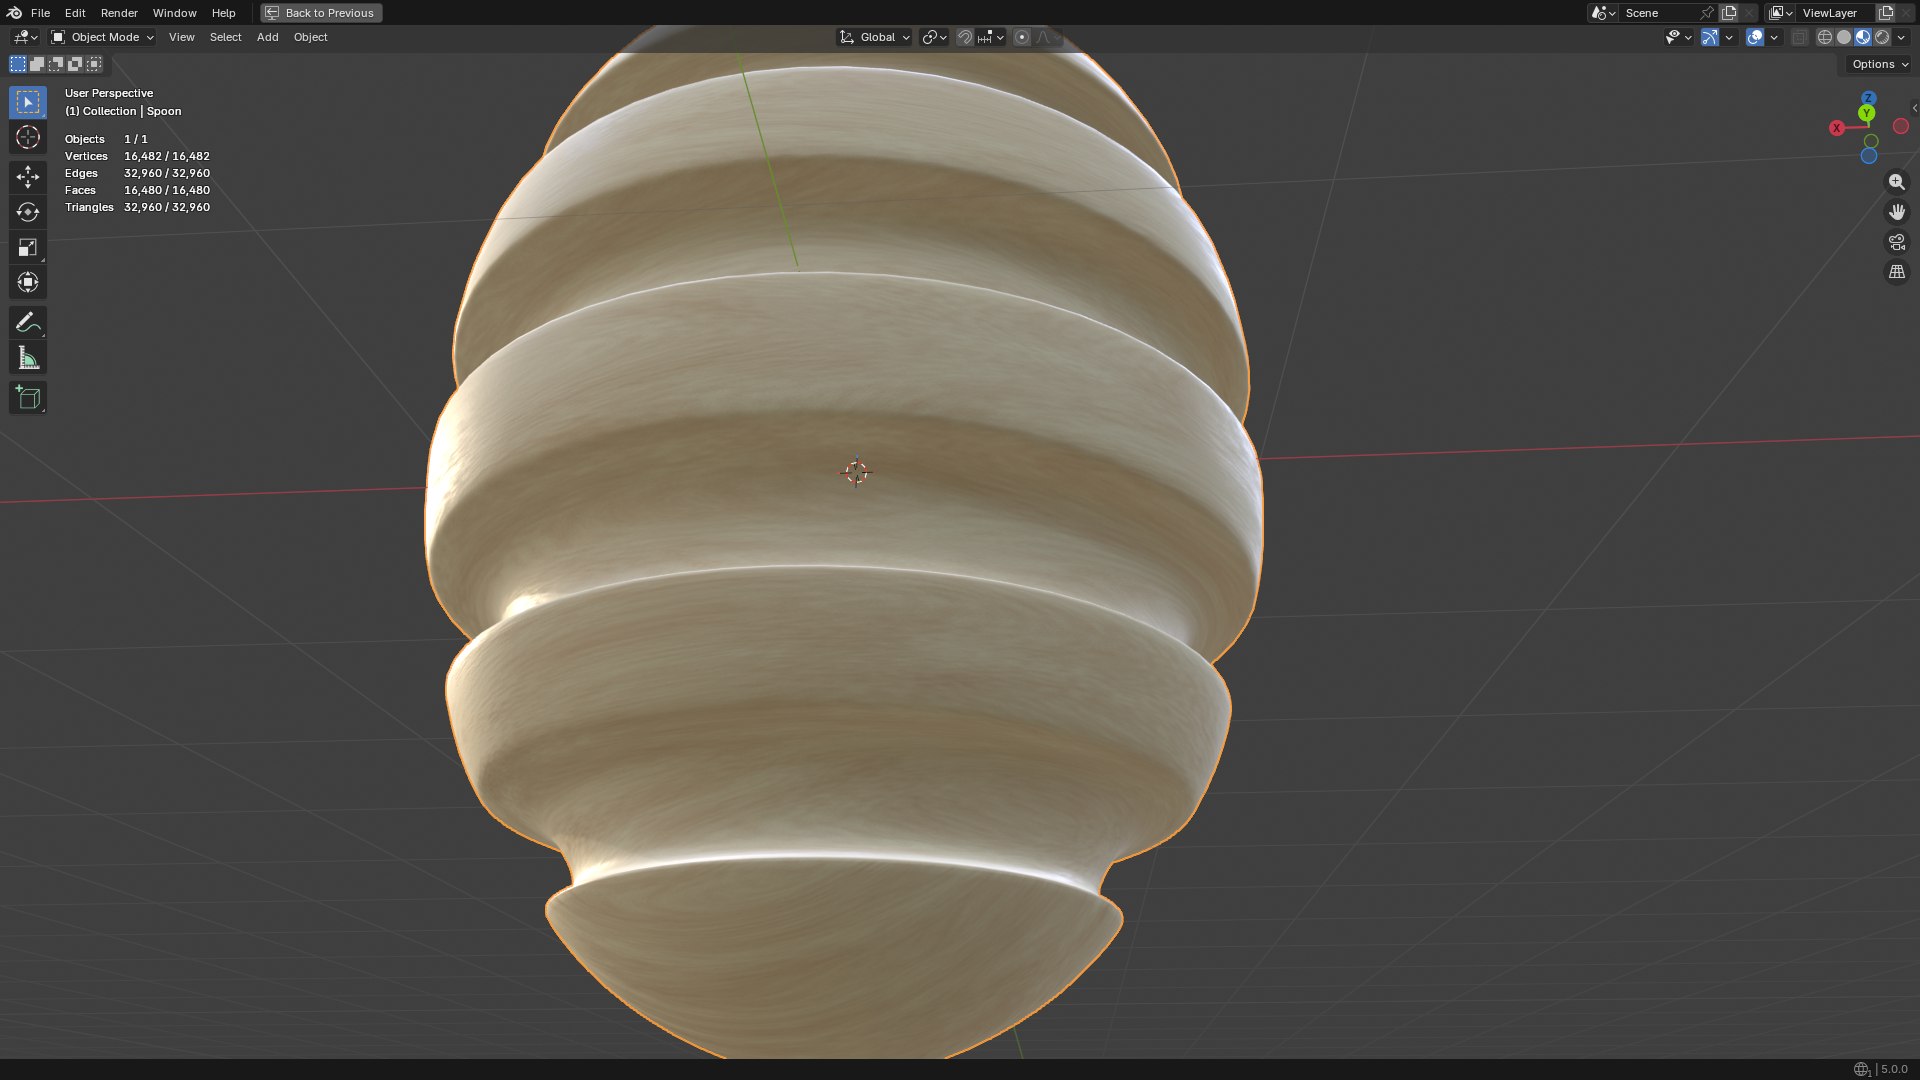Select the Measure tool
The image size is (1920, 1080).
tap(28, 358)
